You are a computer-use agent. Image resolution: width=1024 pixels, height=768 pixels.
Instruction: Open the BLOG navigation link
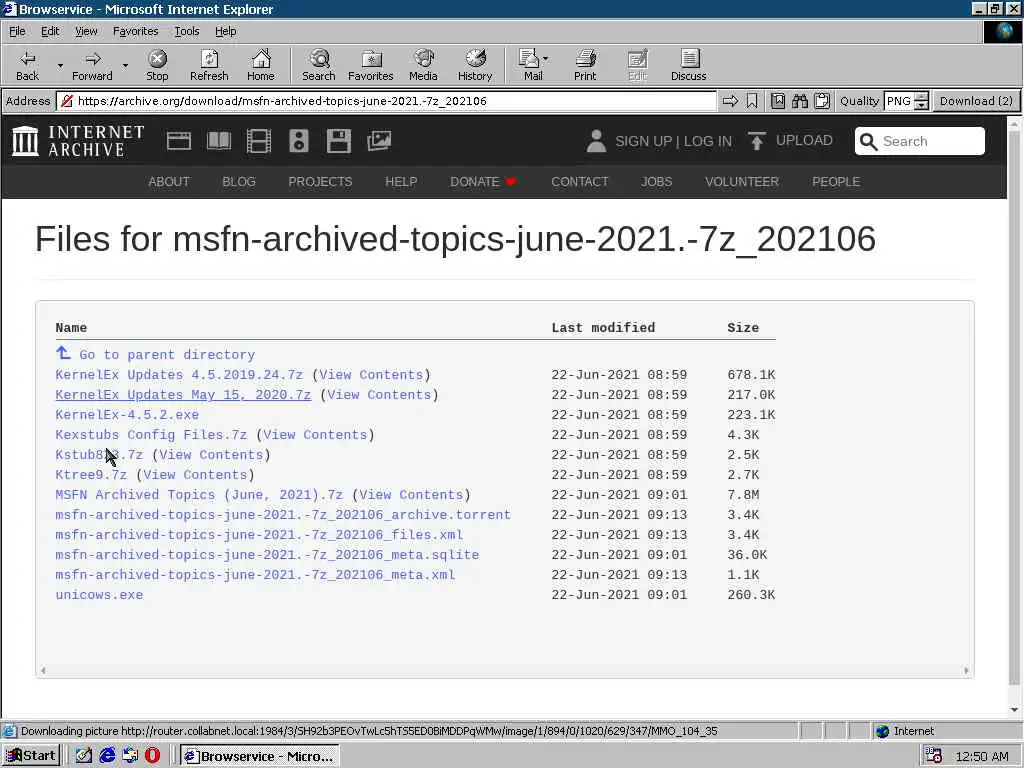pyautogui.click(x=239, y=182)
